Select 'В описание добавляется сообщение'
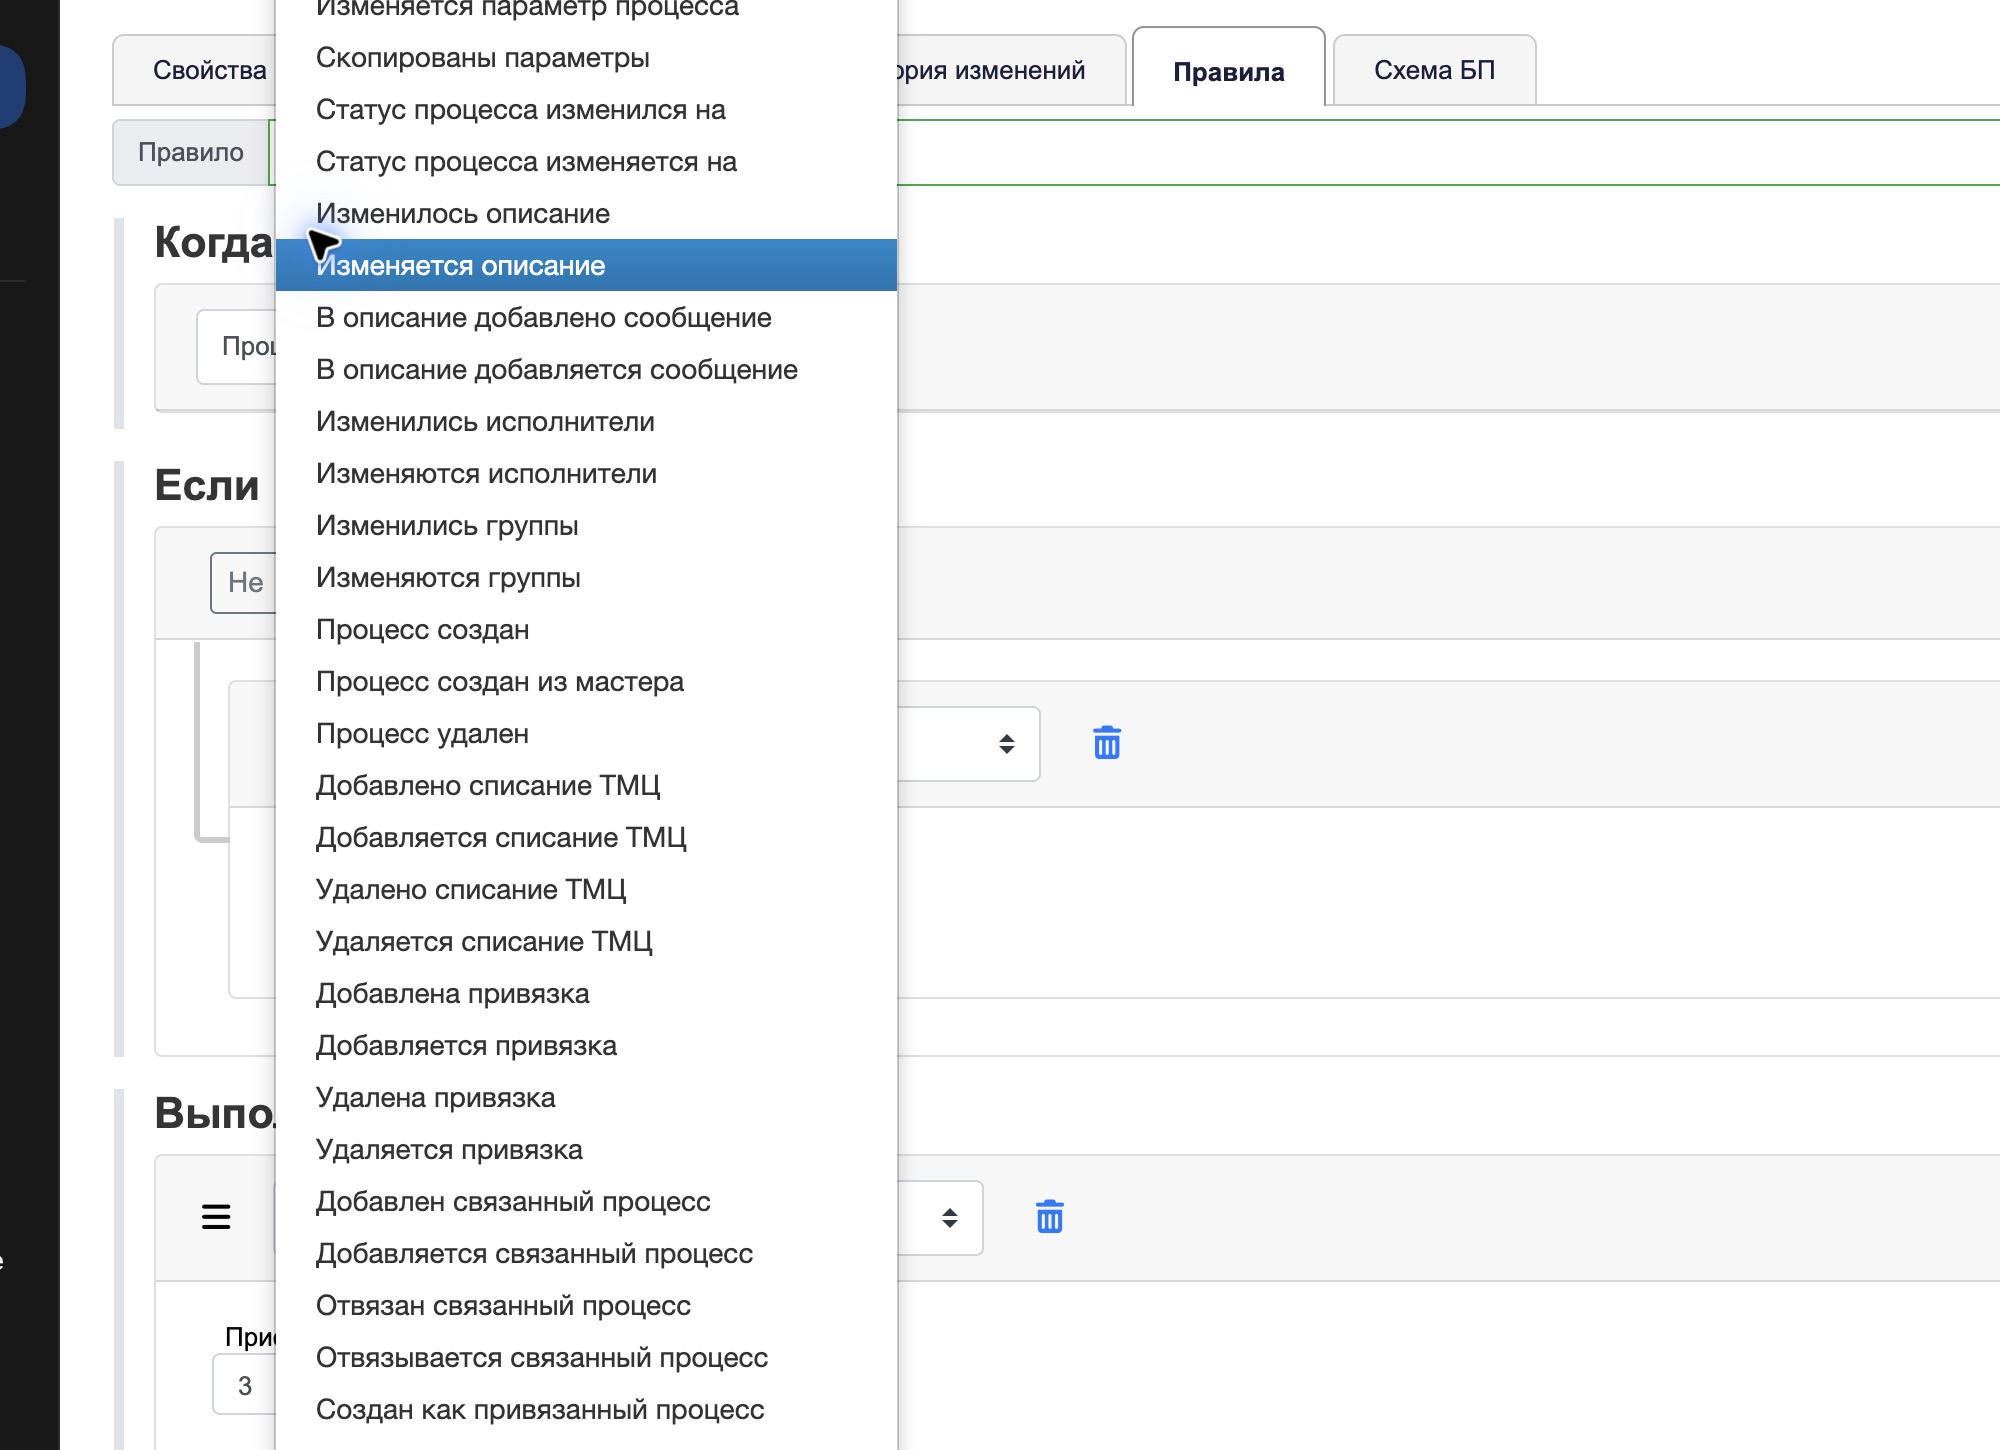The height and width of the screenshot is (1450, 2000). 586,369
